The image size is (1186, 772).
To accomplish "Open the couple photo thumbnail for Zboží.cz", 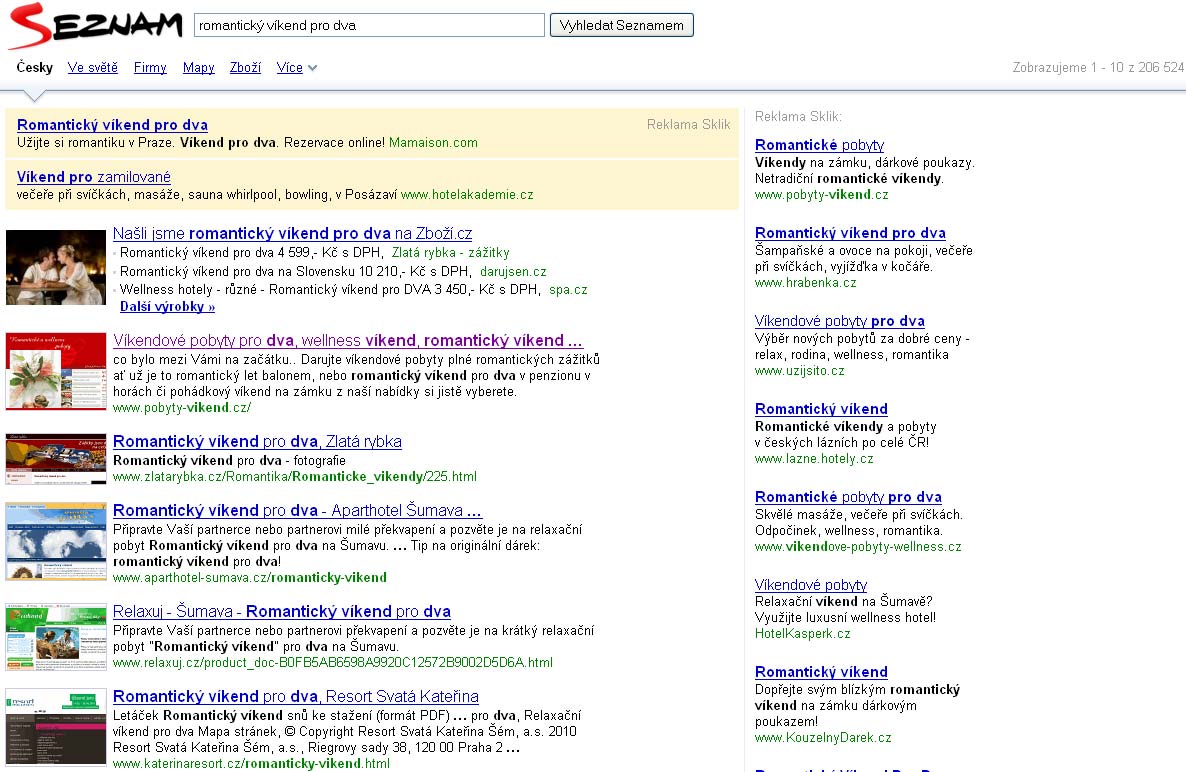I will point(56,267).
